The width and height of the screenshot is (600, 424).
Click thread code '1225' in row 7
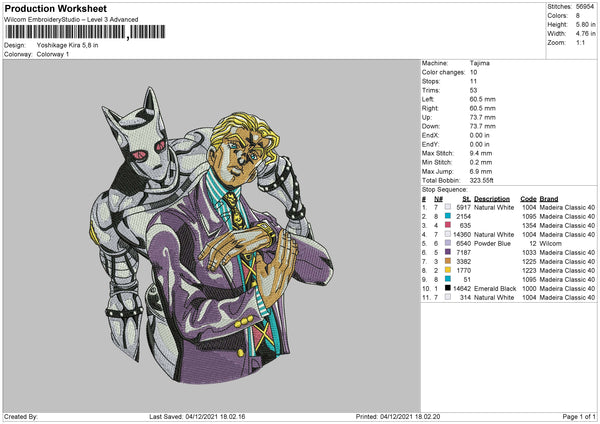pyautogui.click(x=529, y=261)
